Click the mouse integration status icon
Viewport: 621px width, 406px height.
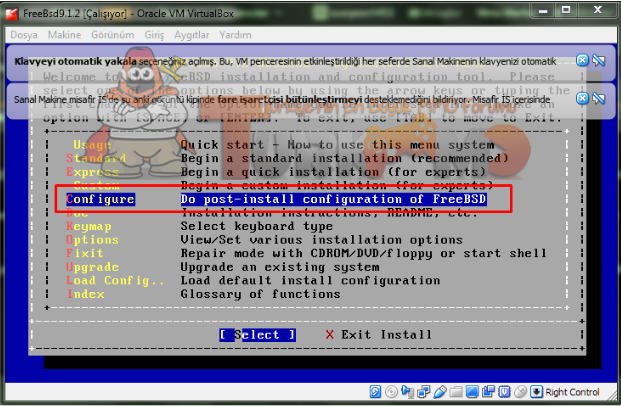click(520, 392)
